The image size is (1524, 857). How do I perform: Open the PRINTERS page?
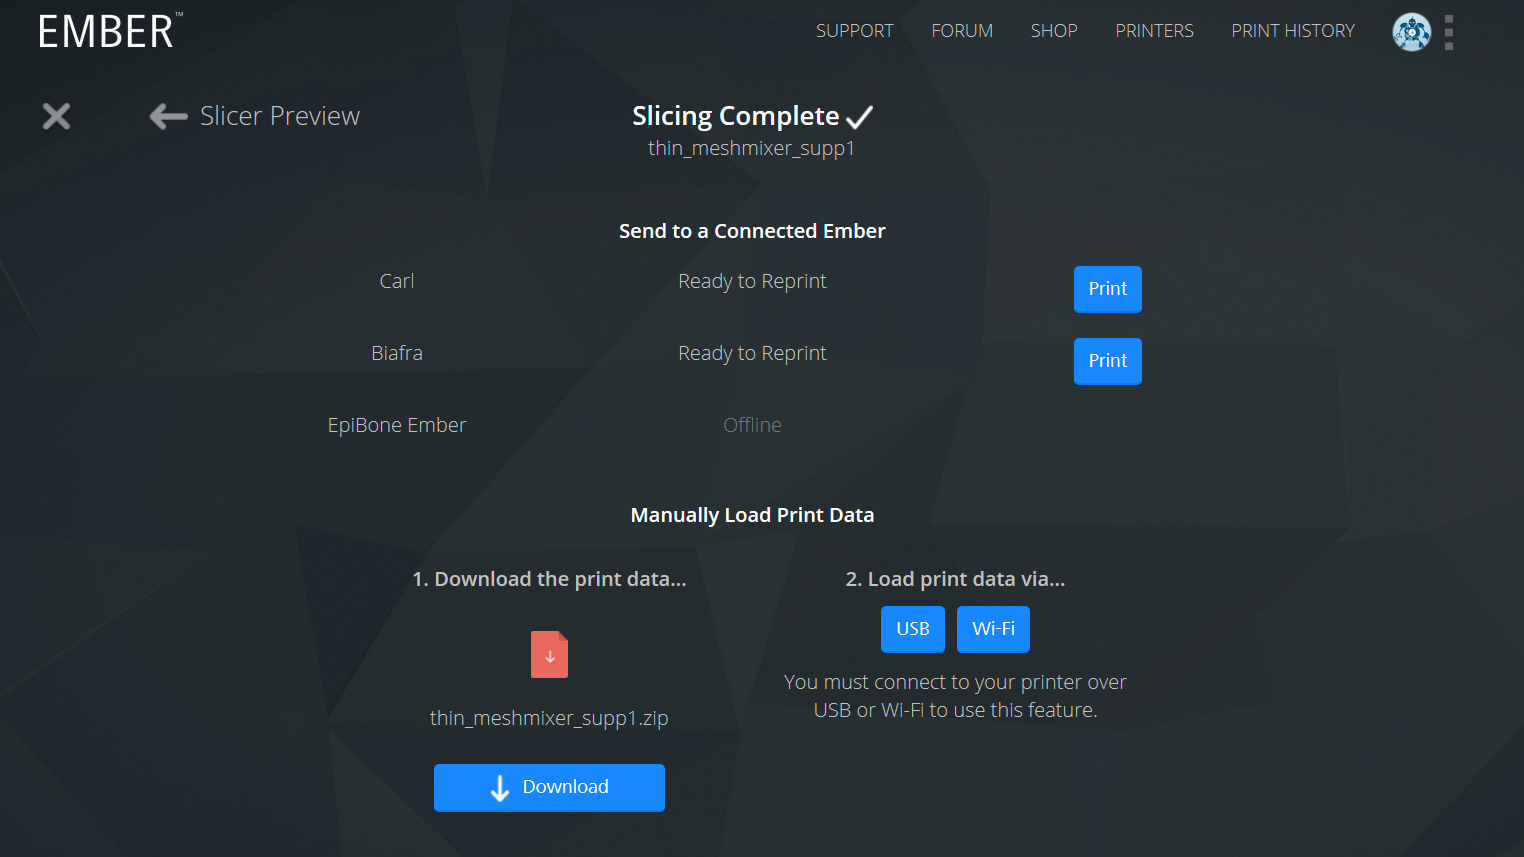[1154, 31]
